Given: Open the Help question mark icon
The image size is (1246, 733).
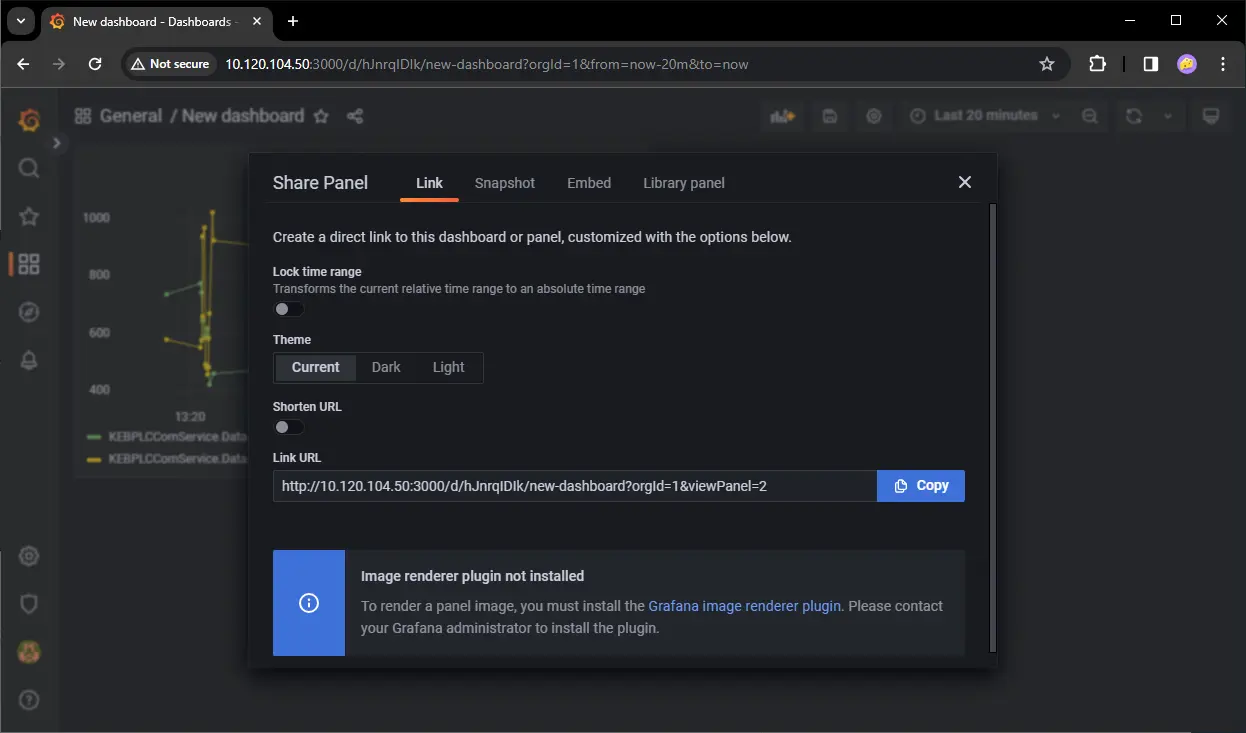Looking at the screenshot, I should coord(29,700).
